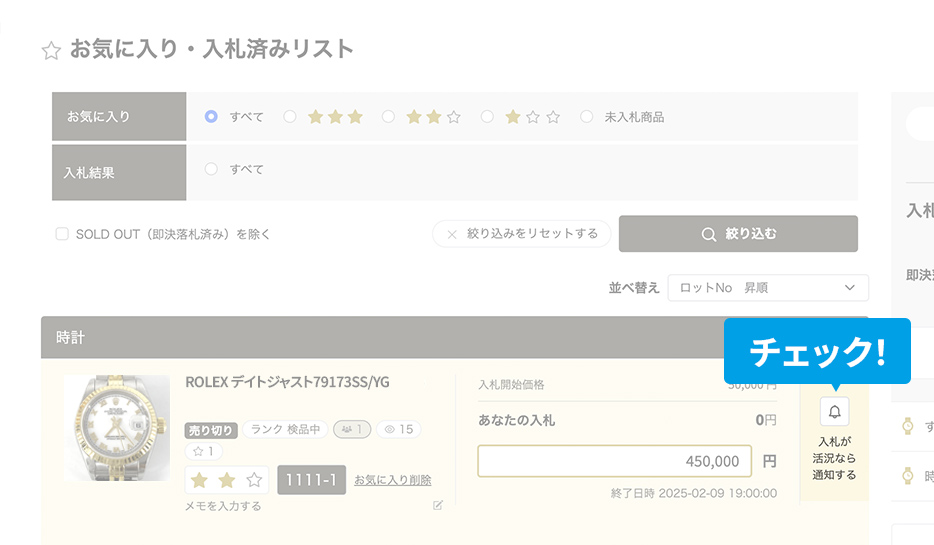Click the bid amount input field

614,461
